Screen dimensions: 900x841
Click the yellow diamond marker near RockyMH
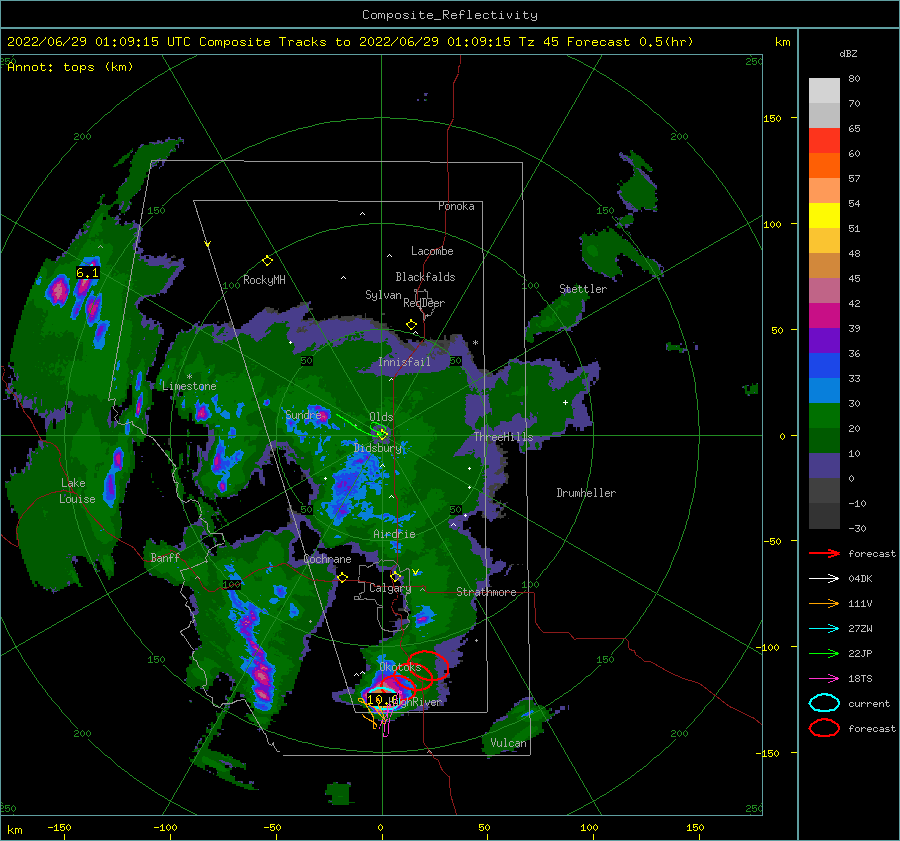[267, 261]
